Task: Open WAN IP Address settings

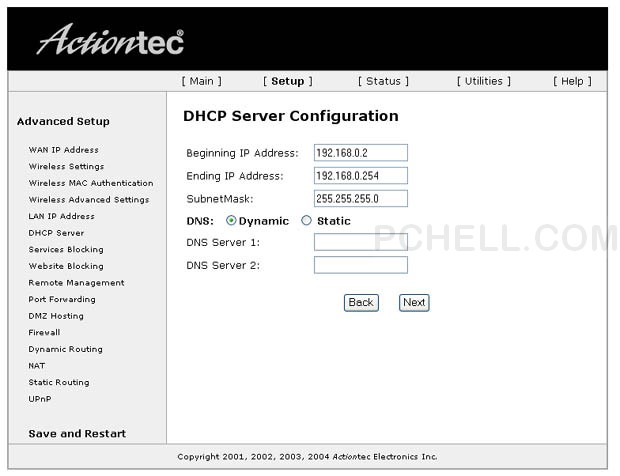Action: coord(63,150)
